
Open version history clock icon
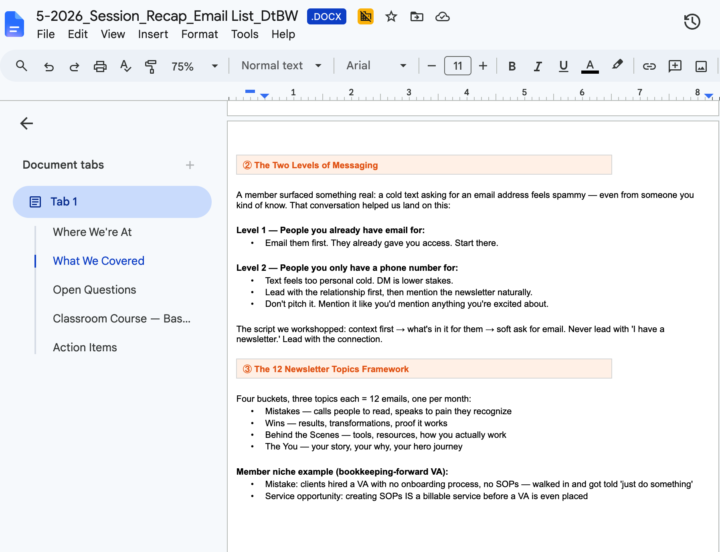pos(692,22)
